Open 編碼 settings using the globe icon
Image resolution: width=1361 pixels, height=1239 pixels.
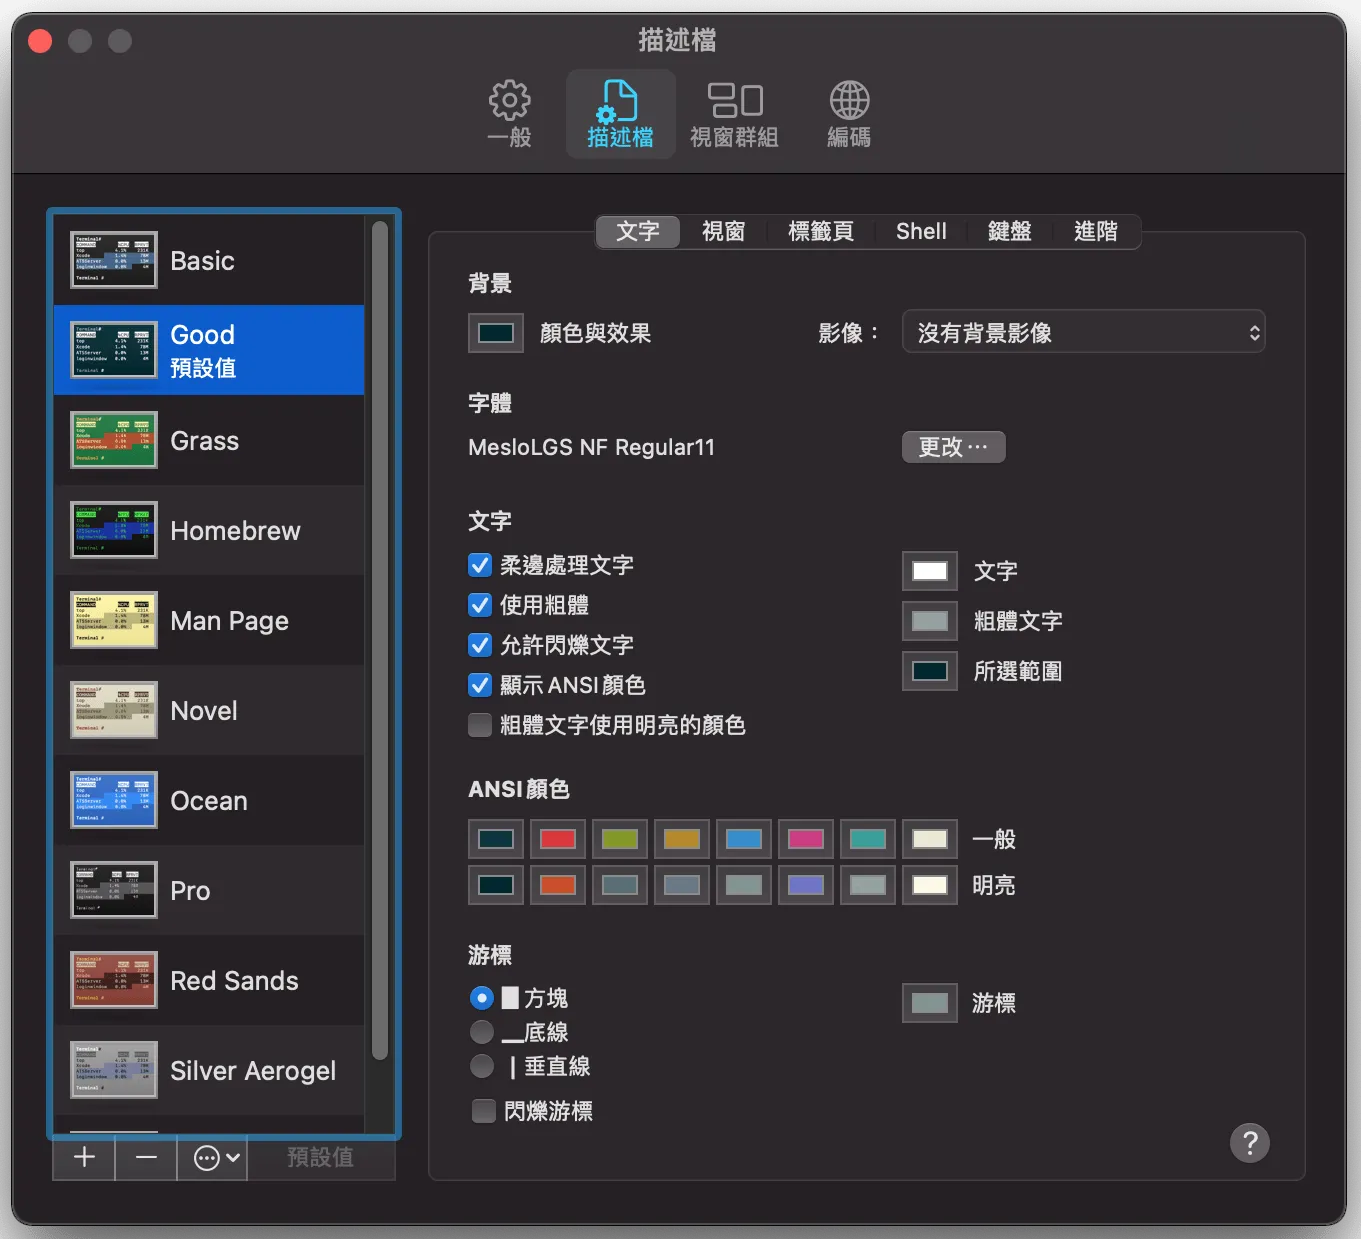pos(849,113)
